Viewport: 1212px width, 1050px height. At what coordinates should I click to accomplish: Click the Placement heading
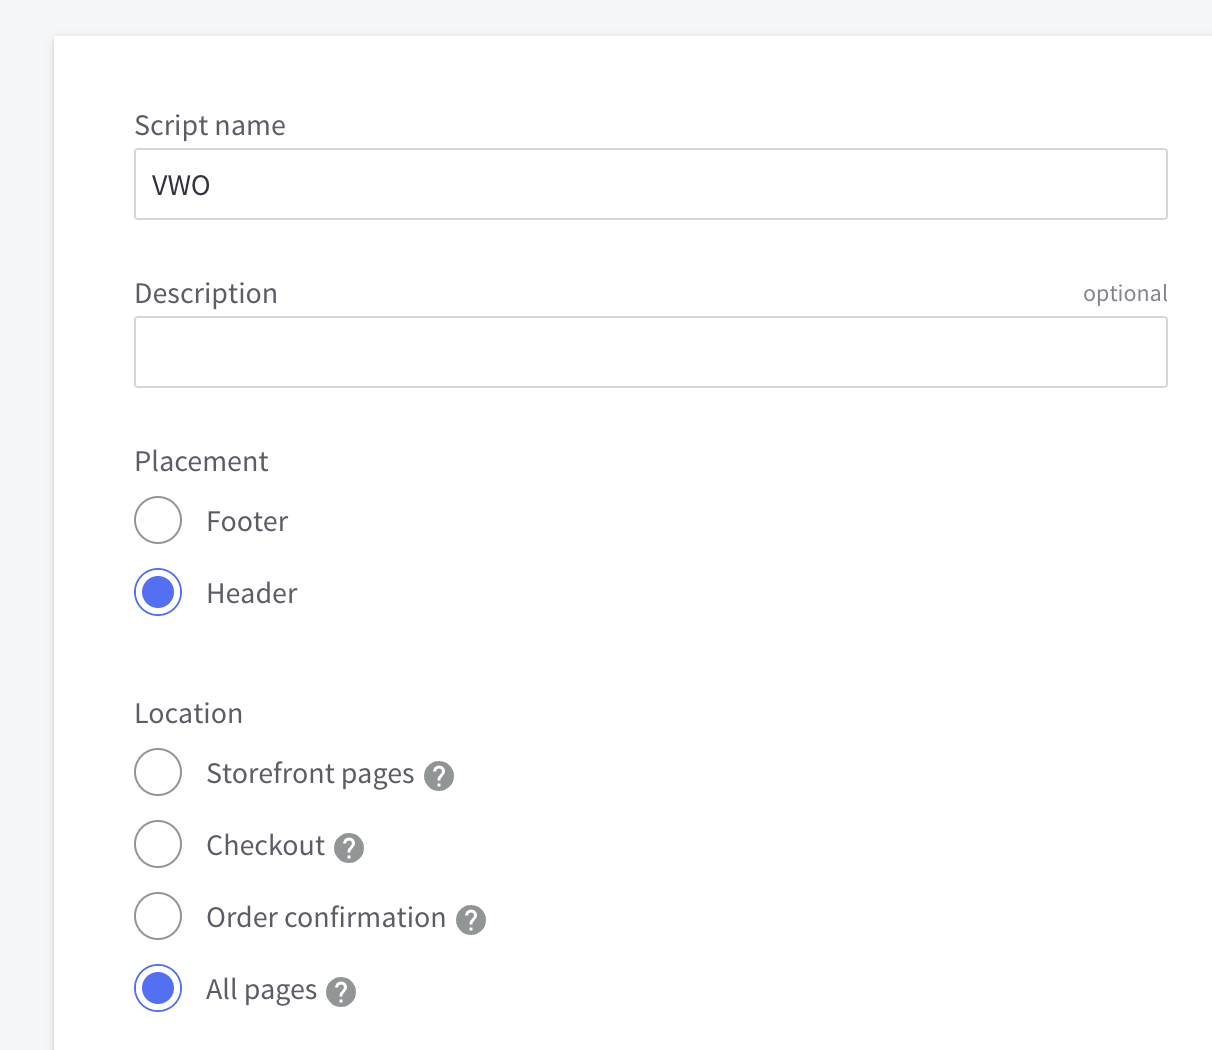click(x=202, y=461)
